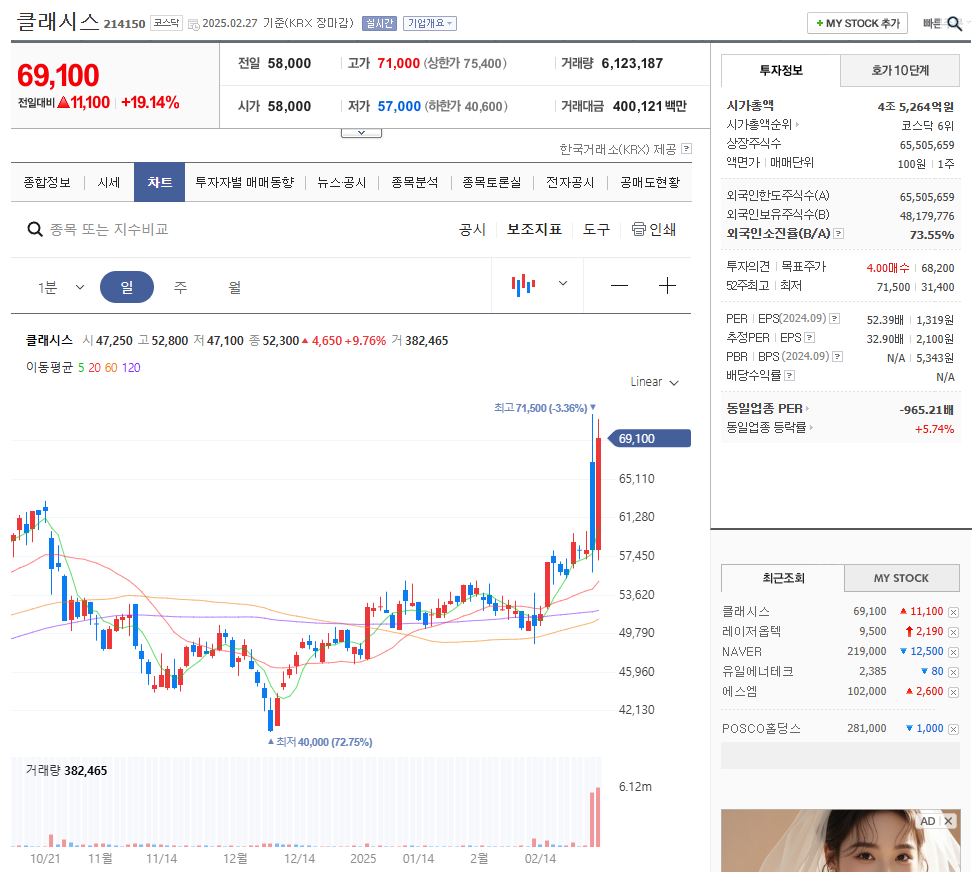Screen dimensions: 972x872
Task: Select the 주 weekly chart period
Action: pyautogui.click(x=180, y=287)
